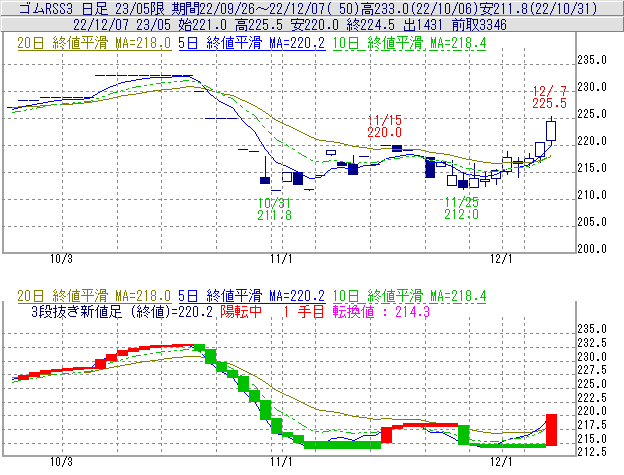Click the lower chart's 5日 終値平滑 MA=220.2 label
Image resolution: width=624 pixels, height=475 pixels.
252,296
